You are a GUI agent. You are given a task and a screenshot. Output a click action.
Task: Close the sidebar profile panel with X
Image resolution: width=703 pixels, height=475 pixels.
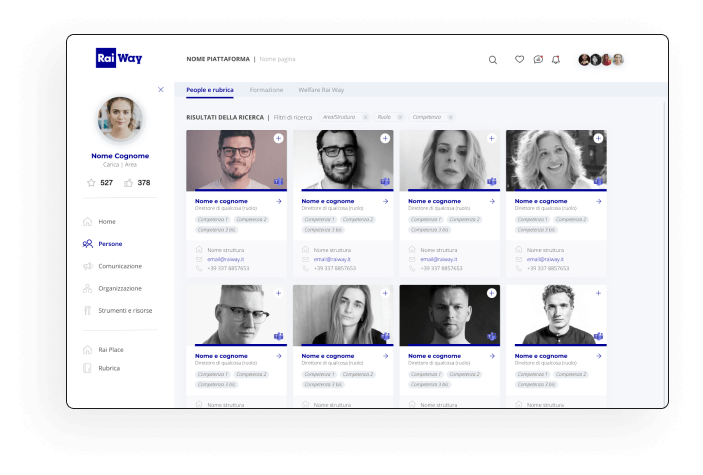point(161,89)
